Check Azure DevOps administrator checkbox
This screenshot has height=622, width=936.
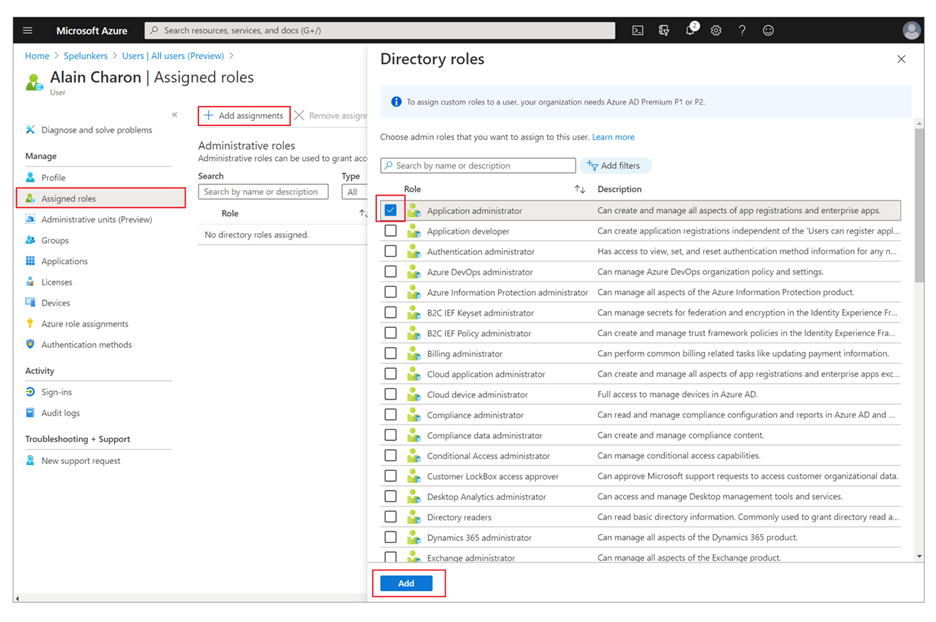point(390,272)
